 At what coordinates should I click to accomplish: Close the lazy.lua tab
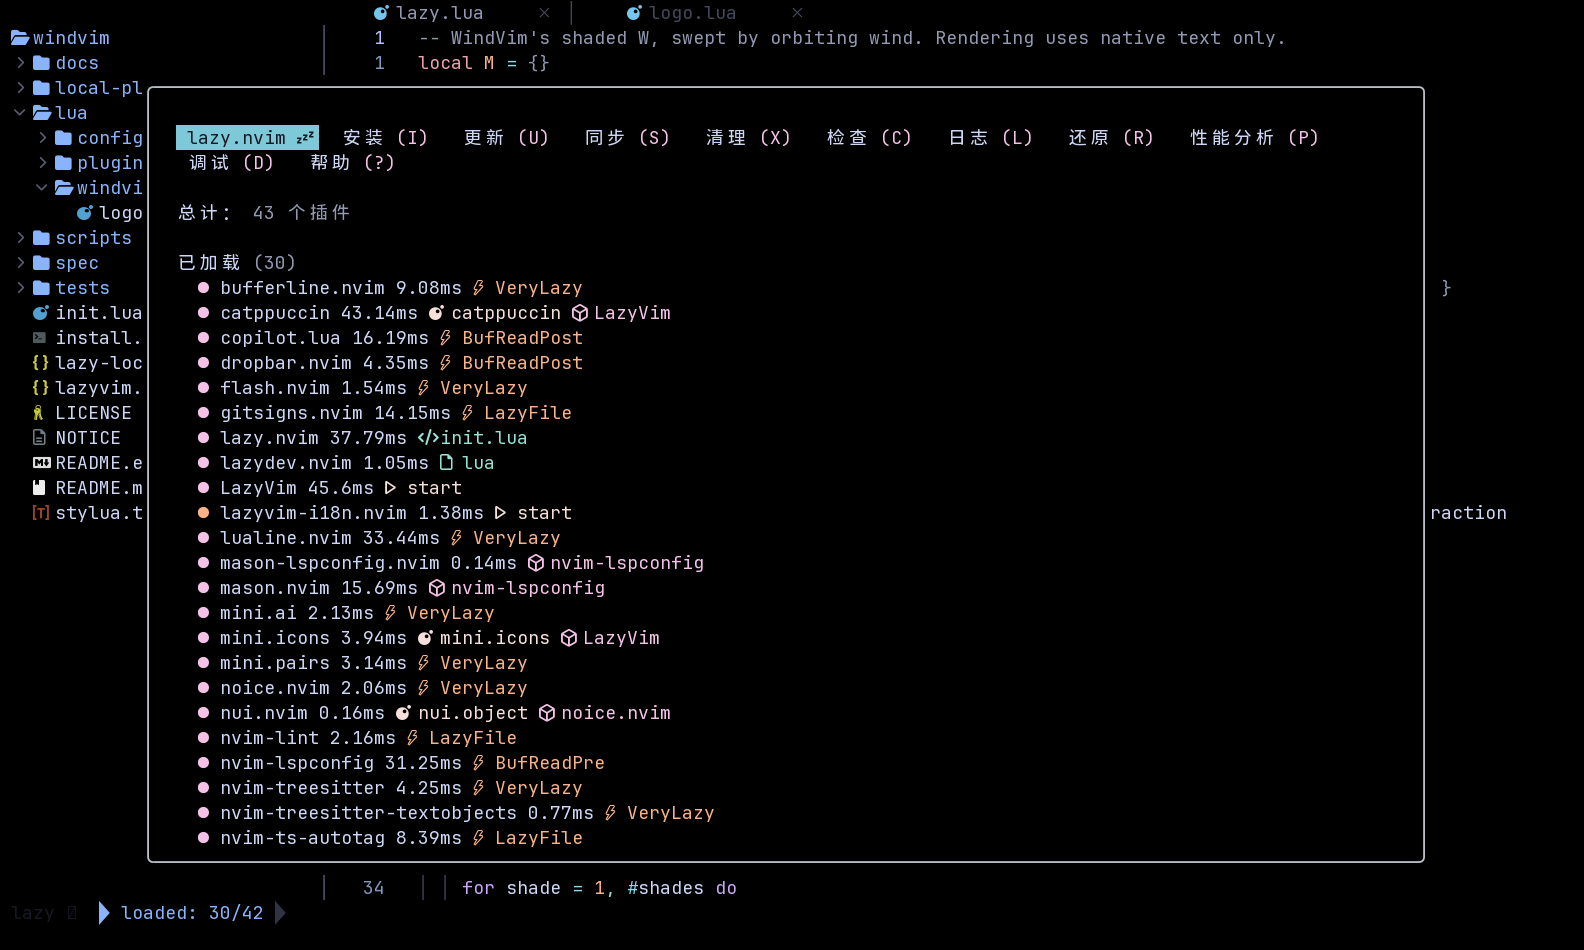point(544,13)
